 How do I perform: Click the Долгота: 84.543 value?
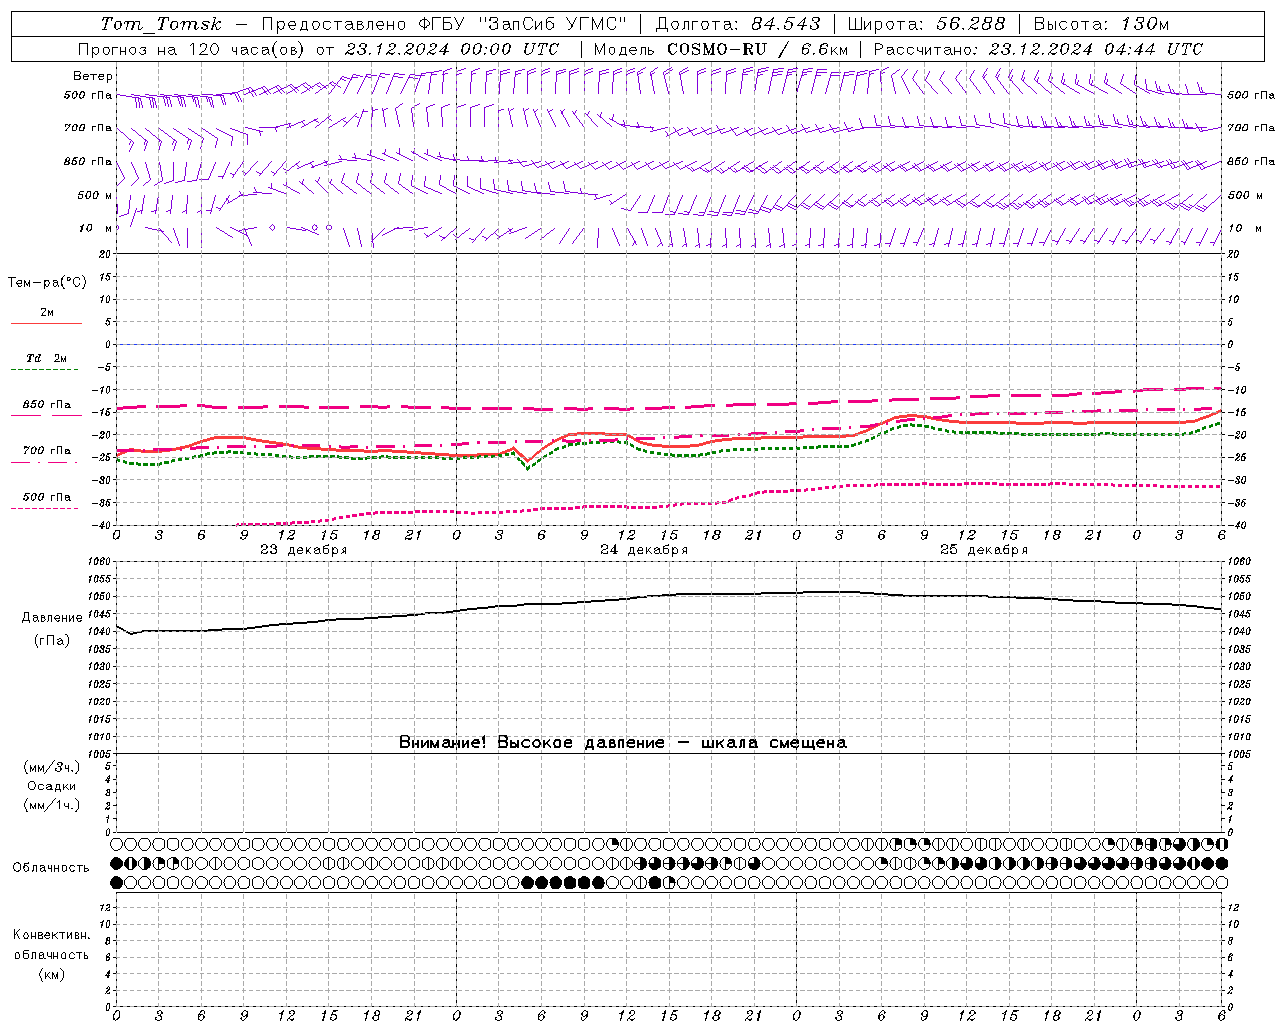coord(738,24)
